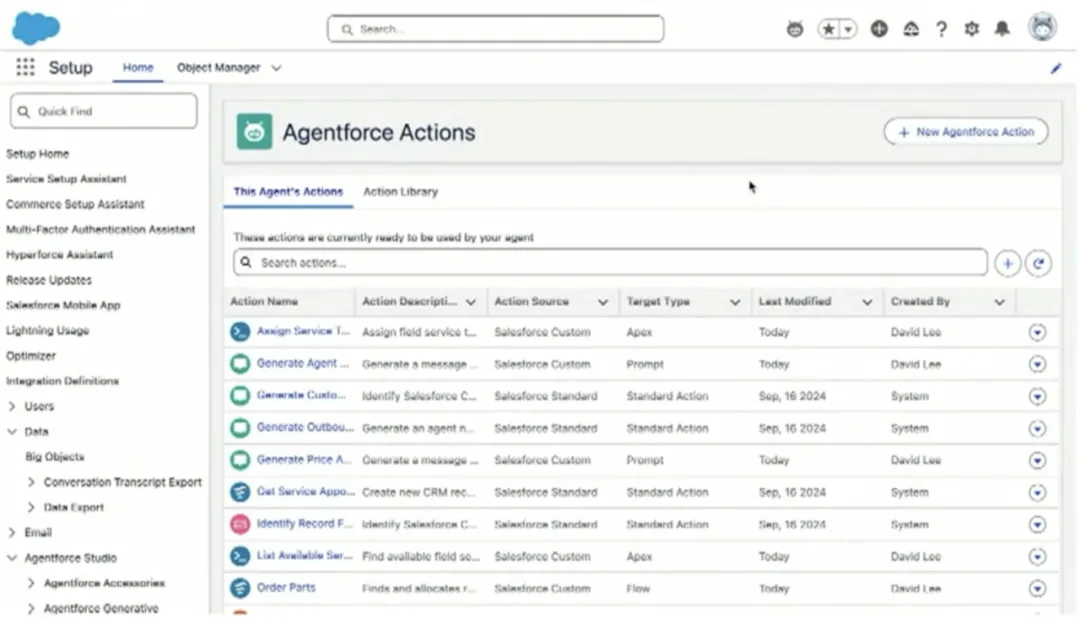Screen dimensions: 1080x619
Task: Switch to the Action Library tab
Action: (x=400, y=191)
